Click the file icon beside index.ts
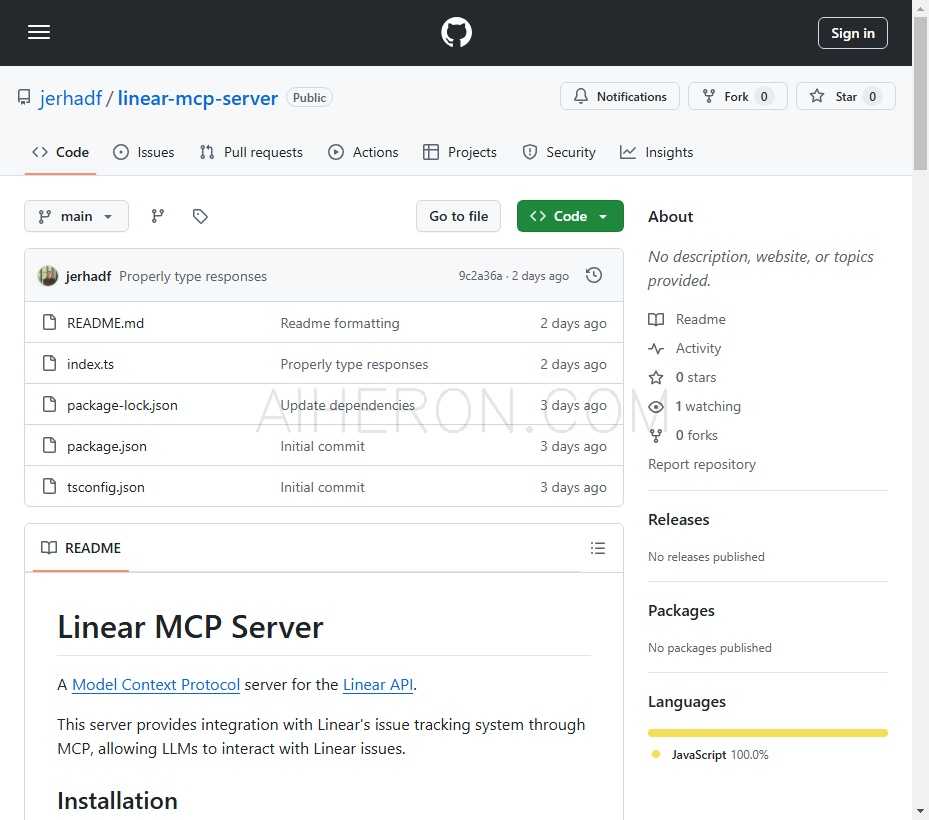This screenshot has width=929, height=820. [x=49, y=364]
